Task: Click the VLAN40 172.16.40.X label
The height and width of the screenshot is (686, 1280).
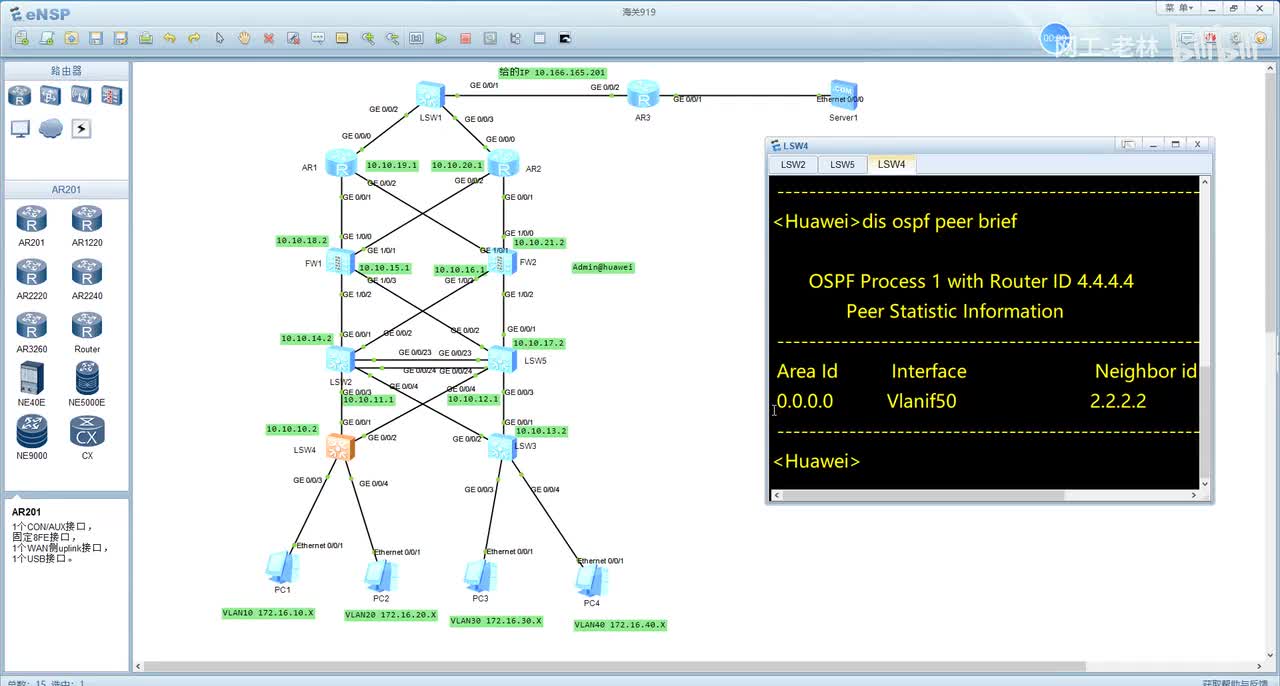Action: (x=620, y=624)
